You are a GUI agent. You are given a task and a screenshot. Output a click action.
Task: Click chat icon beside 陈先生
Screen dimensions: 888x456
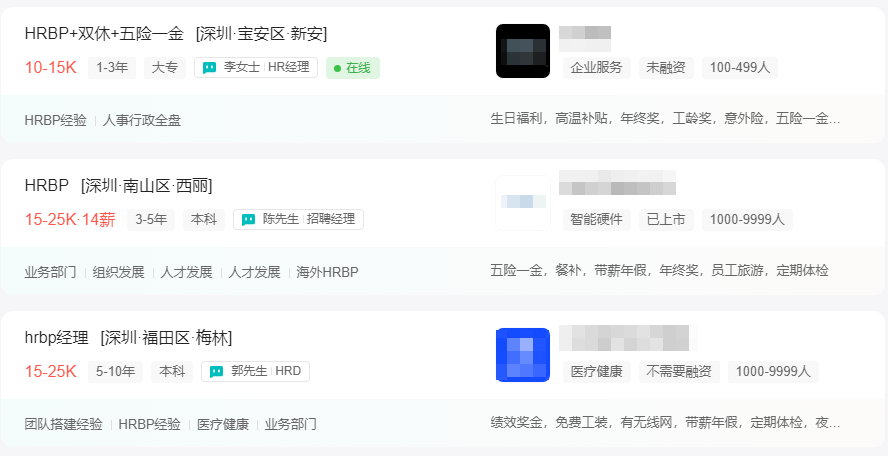pos(248,220)
